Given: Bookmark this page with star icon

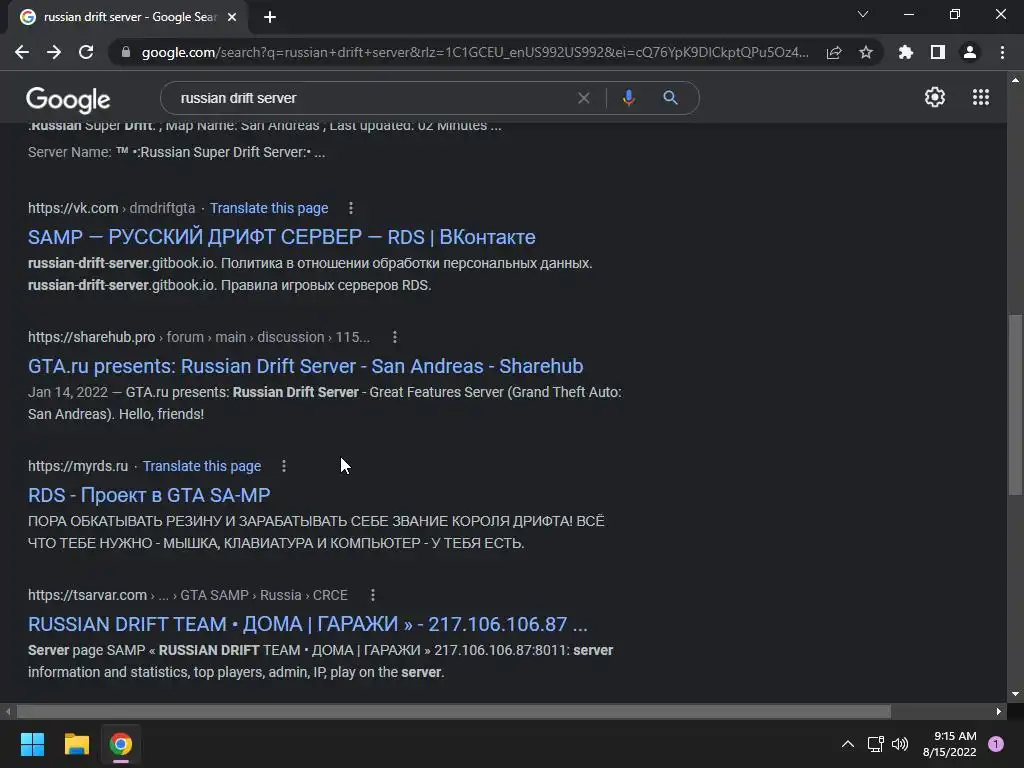Looking at the screenshot, I should (866, 52).
